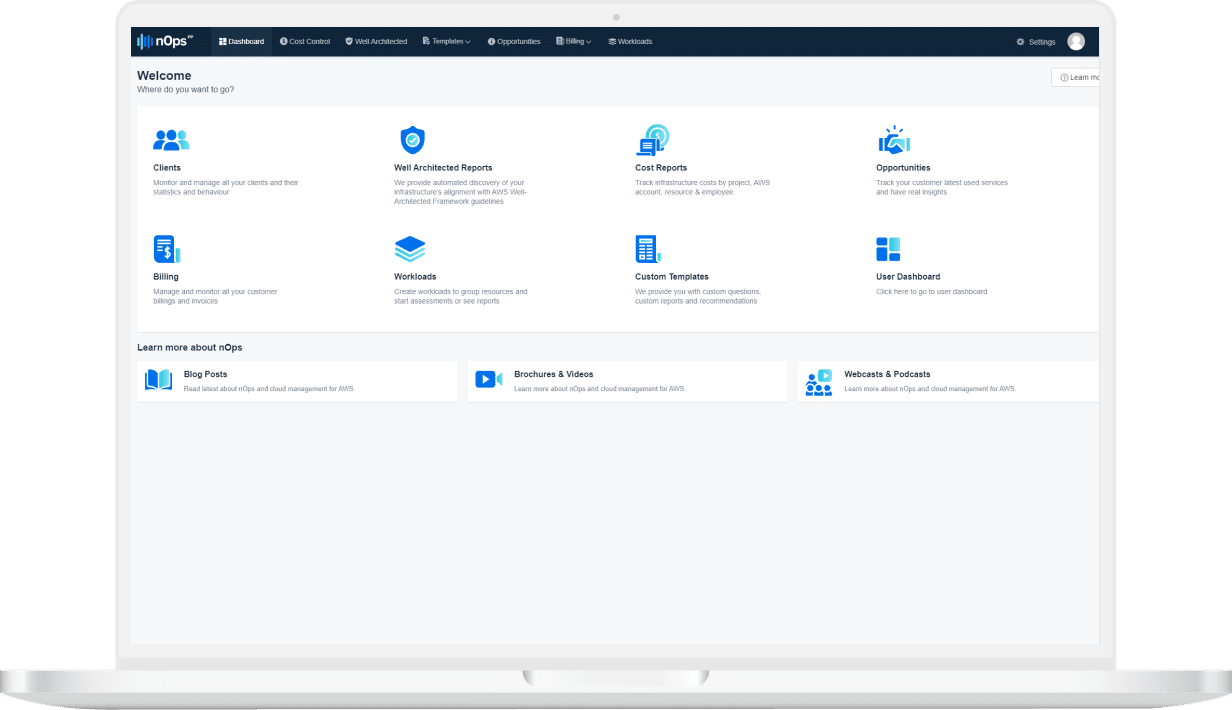Open the user profile avatar
This screenshot has width=1232, height=710.
pos(1076,41)
